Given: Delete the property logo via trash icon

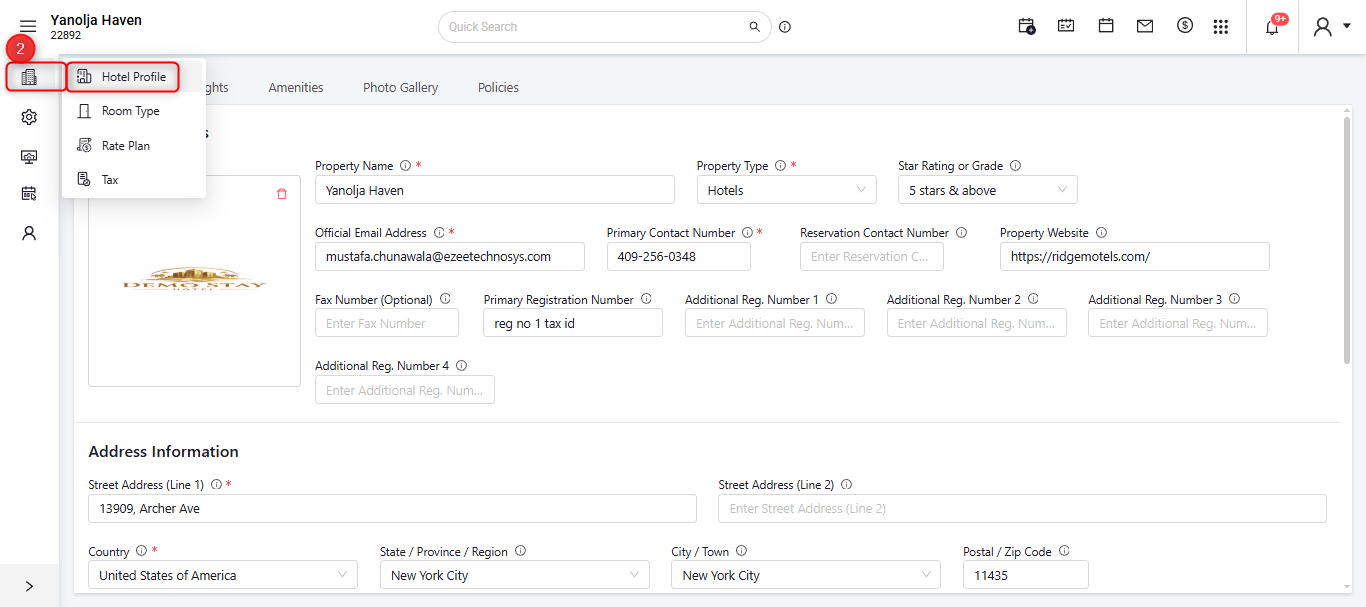Looking at the screenshot, I should click(282, 194).
